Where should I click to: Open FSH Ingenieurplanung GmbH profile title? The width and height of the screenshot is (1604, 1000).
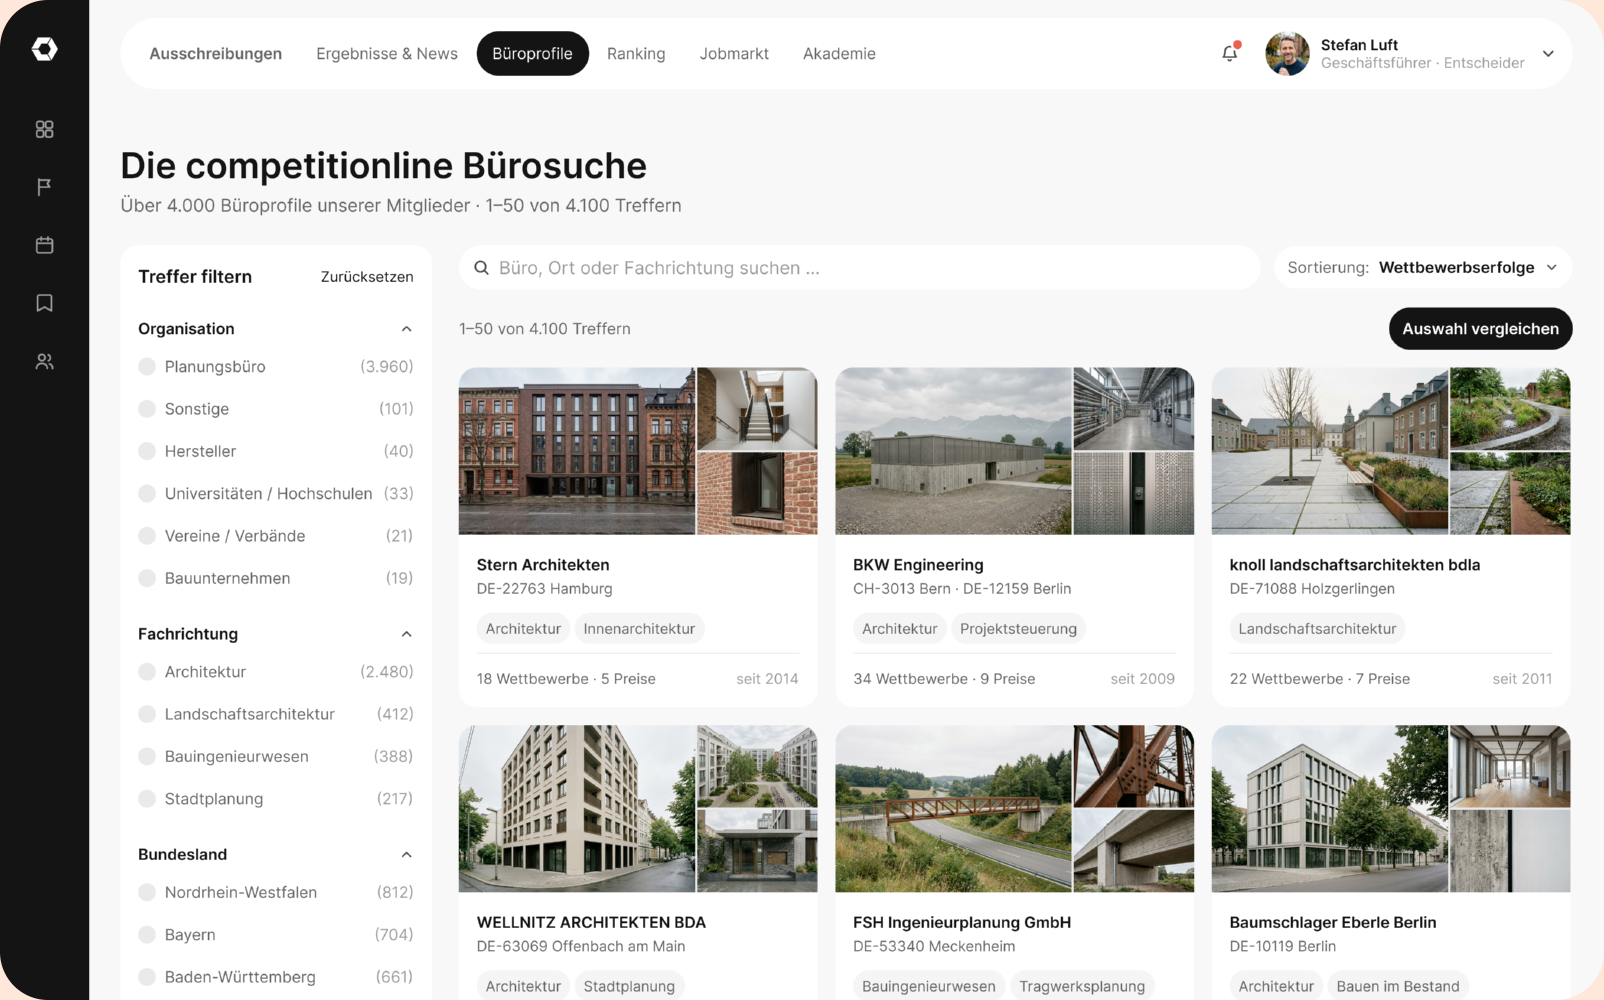tap(962, 923)
